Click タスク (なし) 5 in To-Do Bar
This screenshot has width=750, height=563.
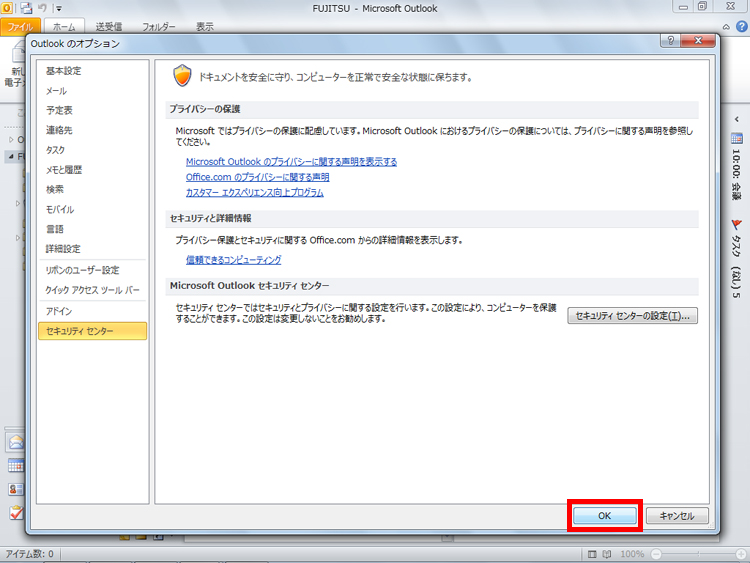736,266
